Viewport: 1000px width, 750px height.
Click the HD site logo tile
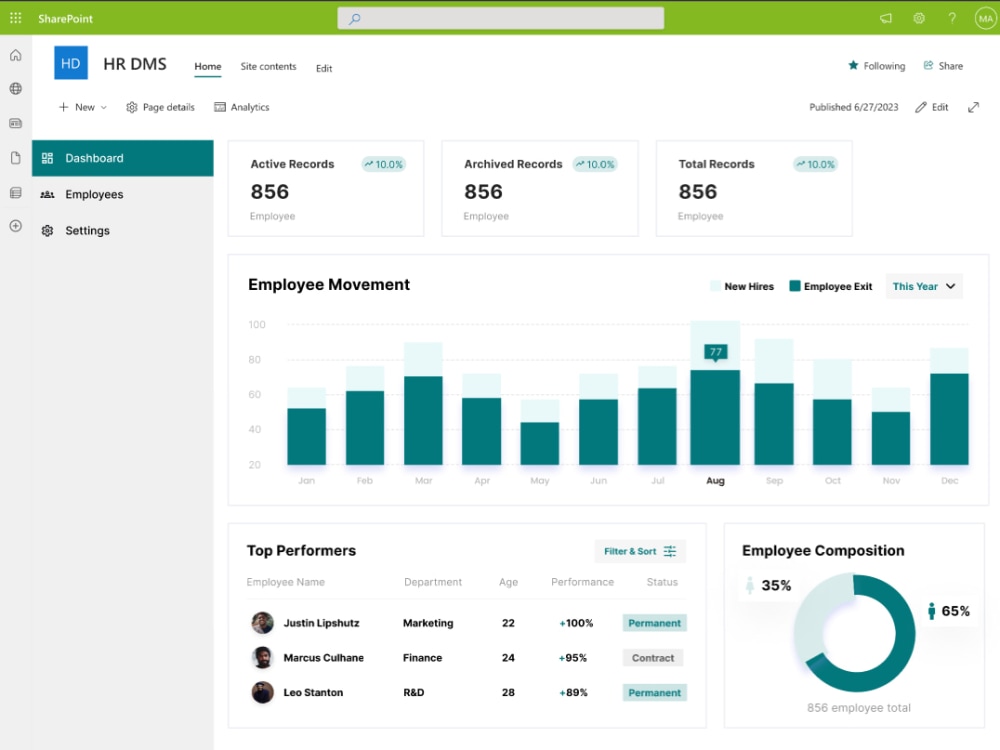[71, 63]
